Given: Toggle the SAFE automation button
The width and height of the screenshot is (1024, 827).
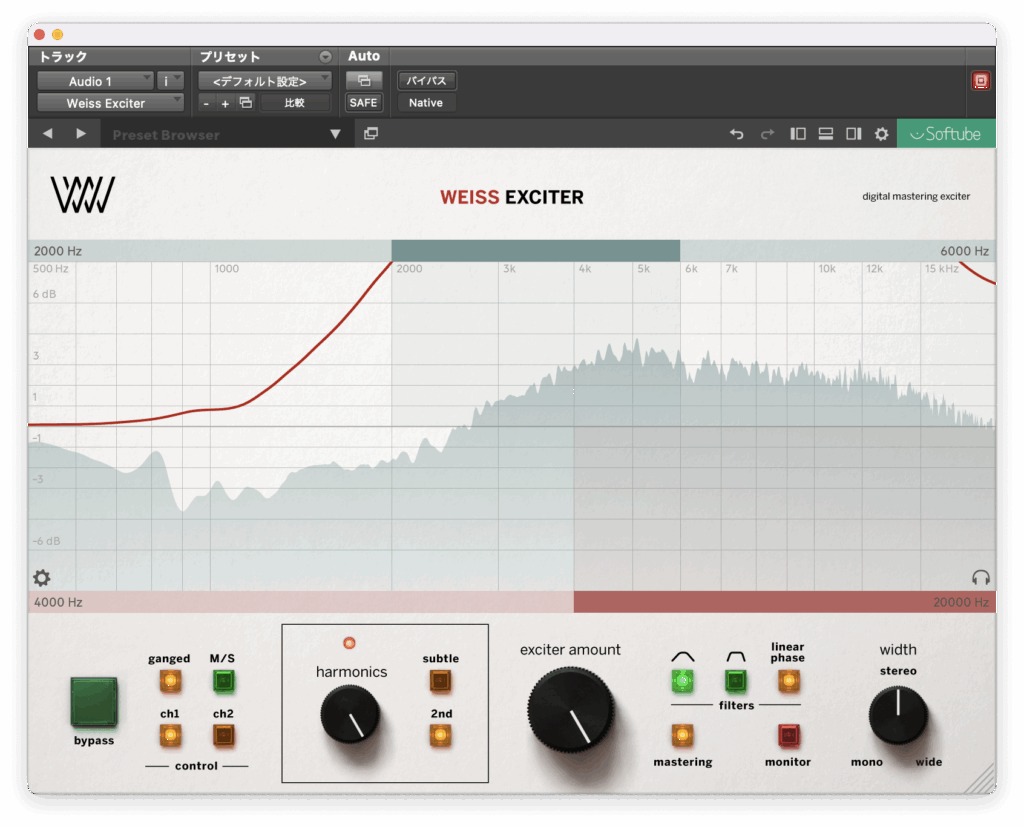Looking at the screenshot, I should (364, 103).
